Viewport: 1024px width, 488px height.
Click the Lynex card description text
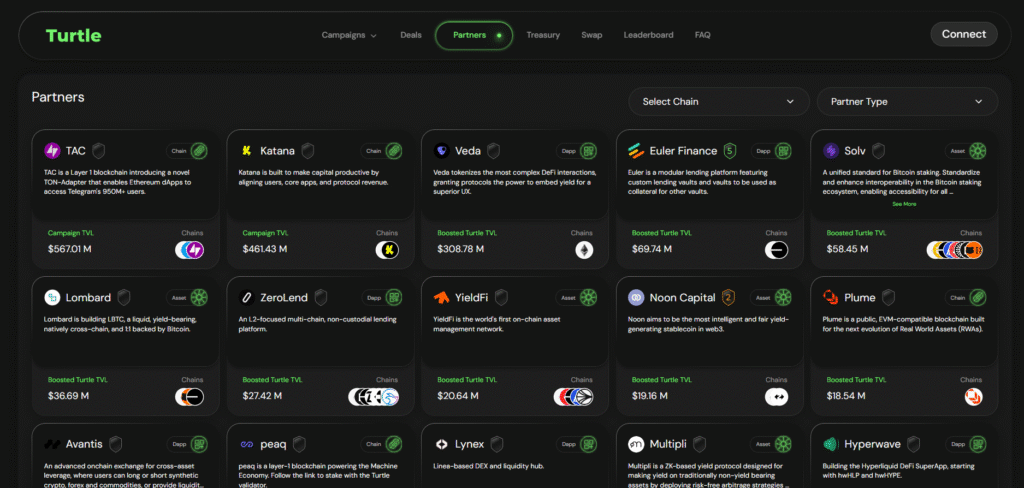coord(489,466)
